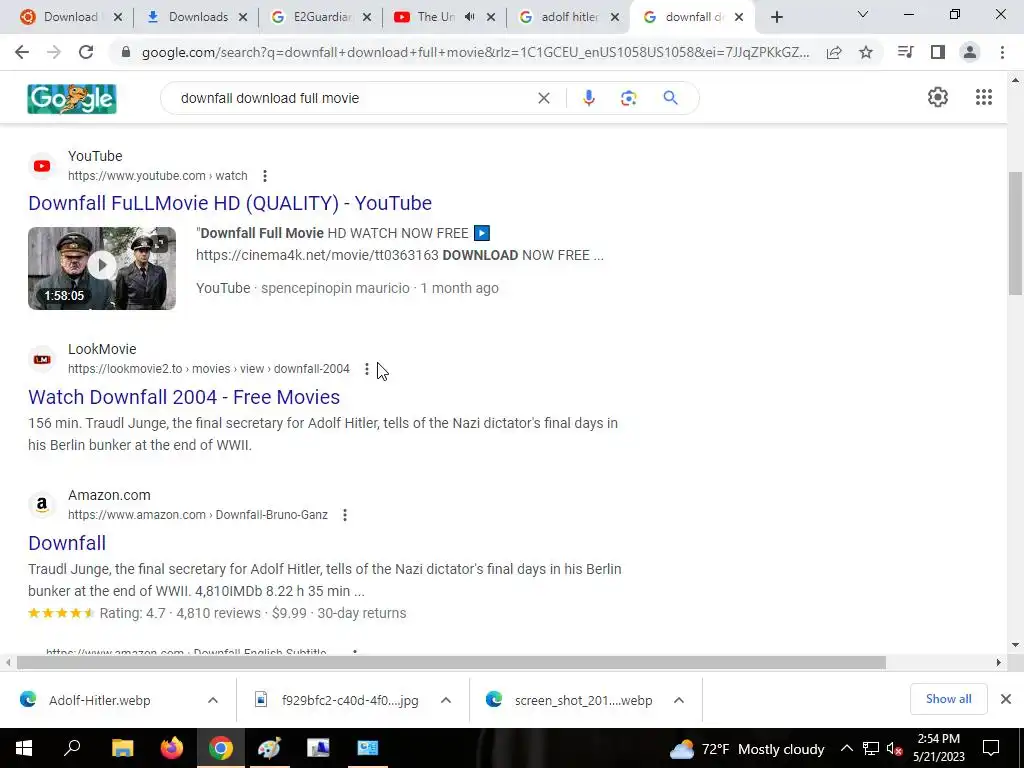Open a new browser tab

pyautogui.click(x=776, y=17)
